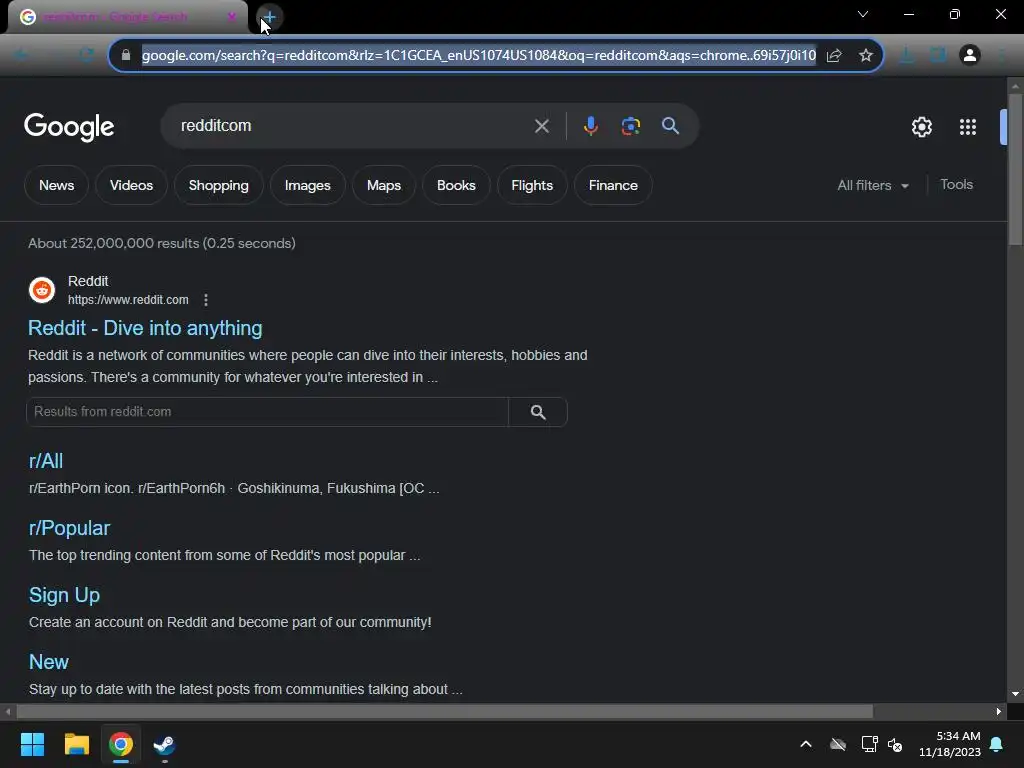
Task: Click the scroll down arrow on vertical scrollbar
Action: pos(1016,694)
